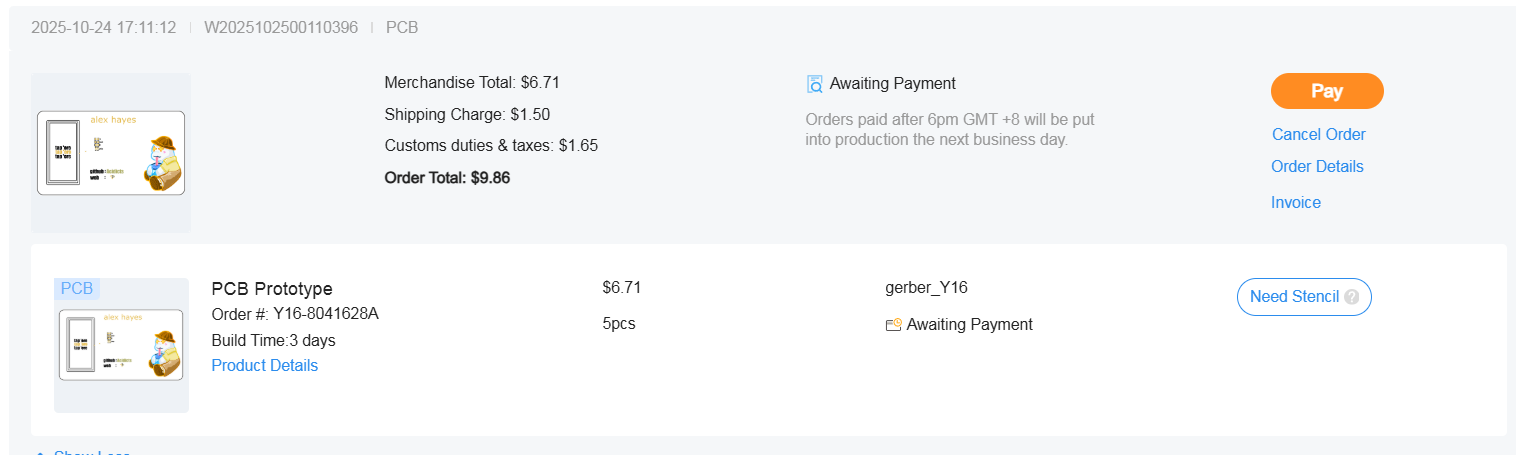
Task: Click the Need Stencil button
Action: tap(1294, 297)
